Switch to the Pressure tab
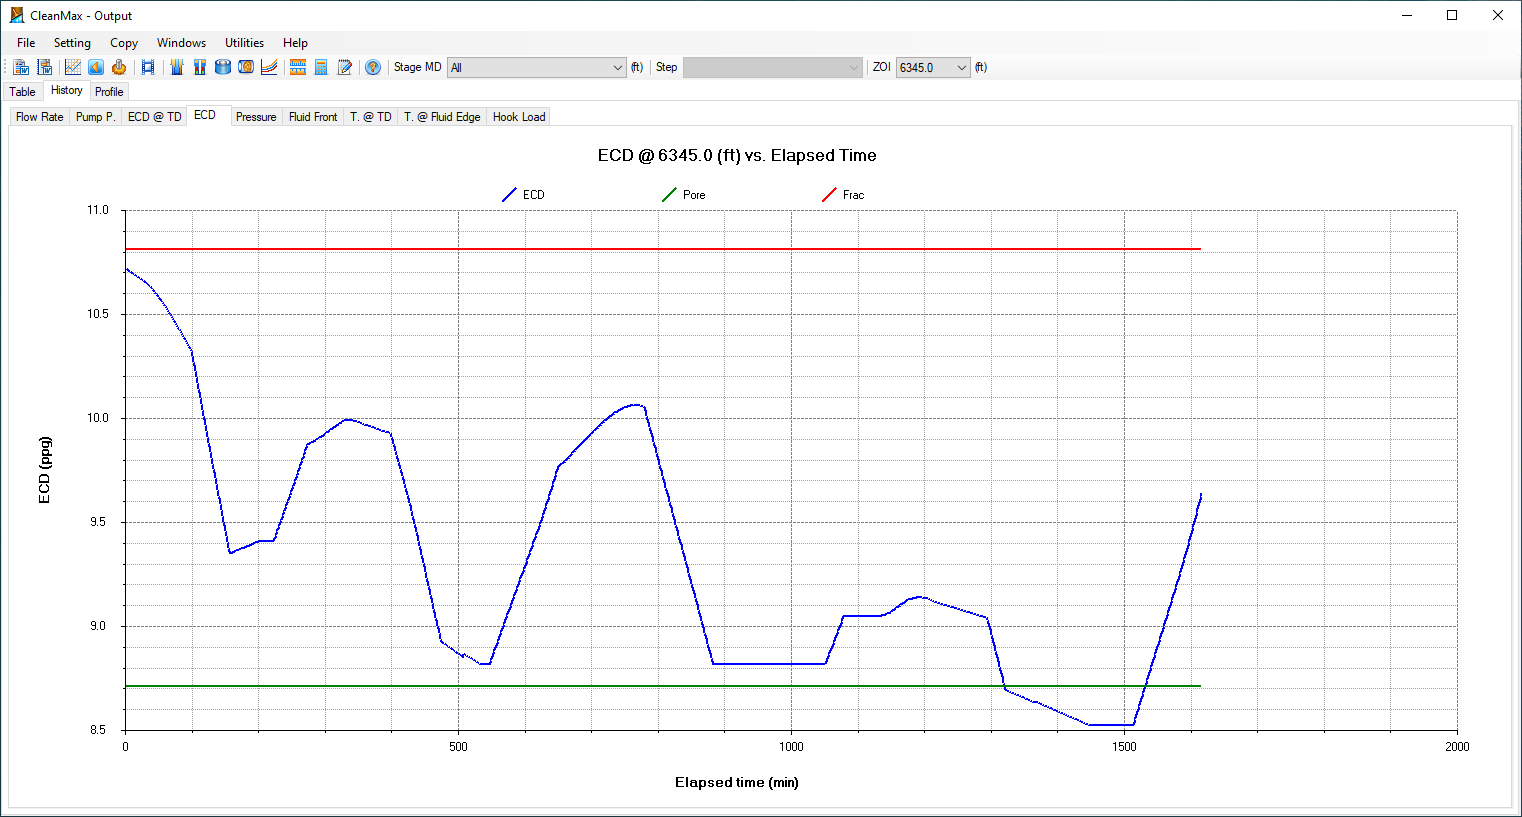Screen dimensions: 1522x817 pos(256,117)
